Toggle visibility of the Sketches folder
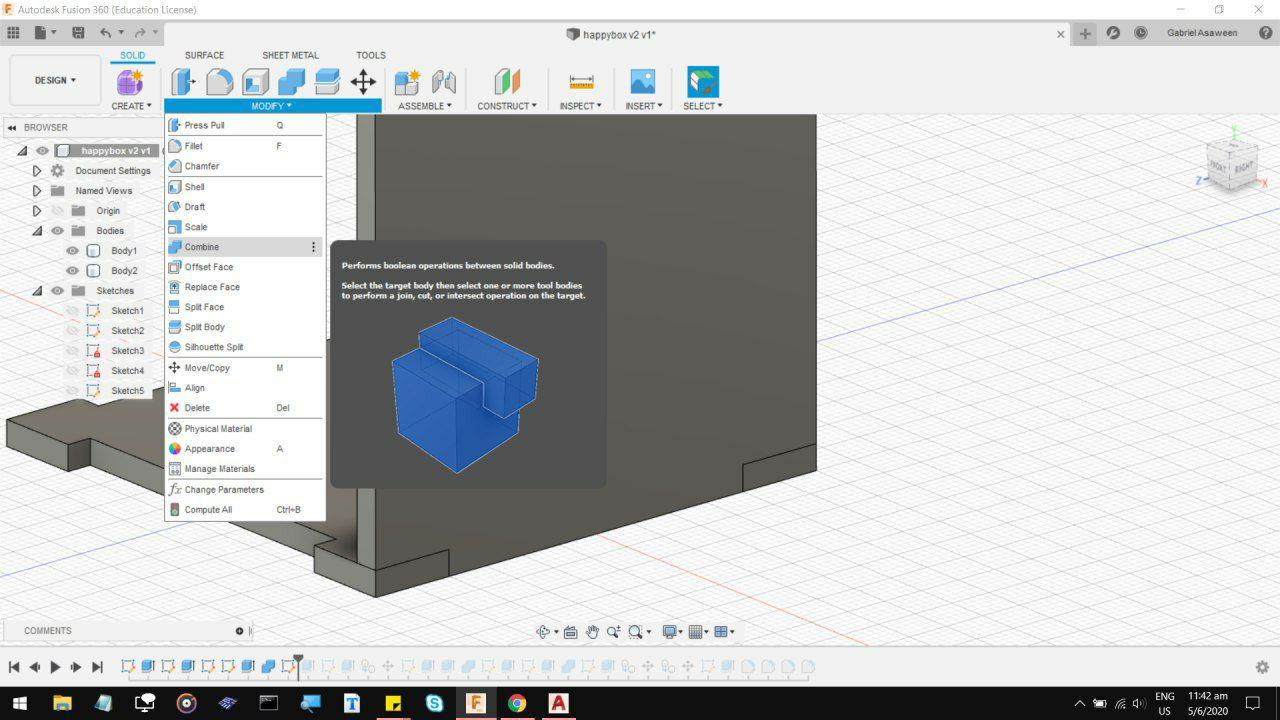The width and height of the screenshot is (1280, 720). tap(57, 291)
